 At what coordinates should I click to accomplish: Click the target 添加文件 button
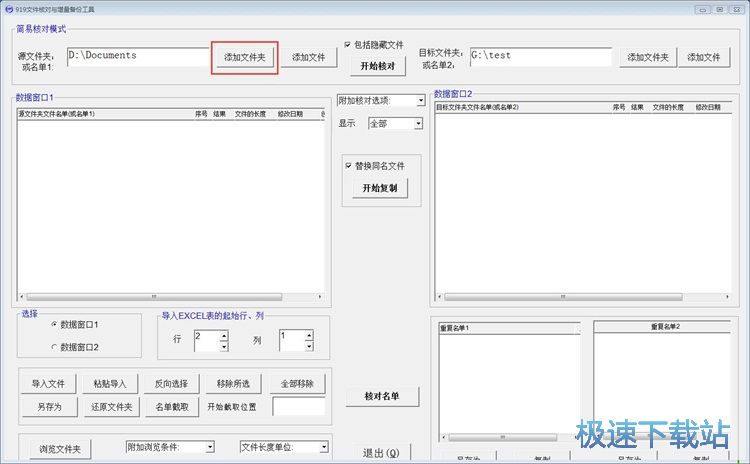tap(704, 57)
